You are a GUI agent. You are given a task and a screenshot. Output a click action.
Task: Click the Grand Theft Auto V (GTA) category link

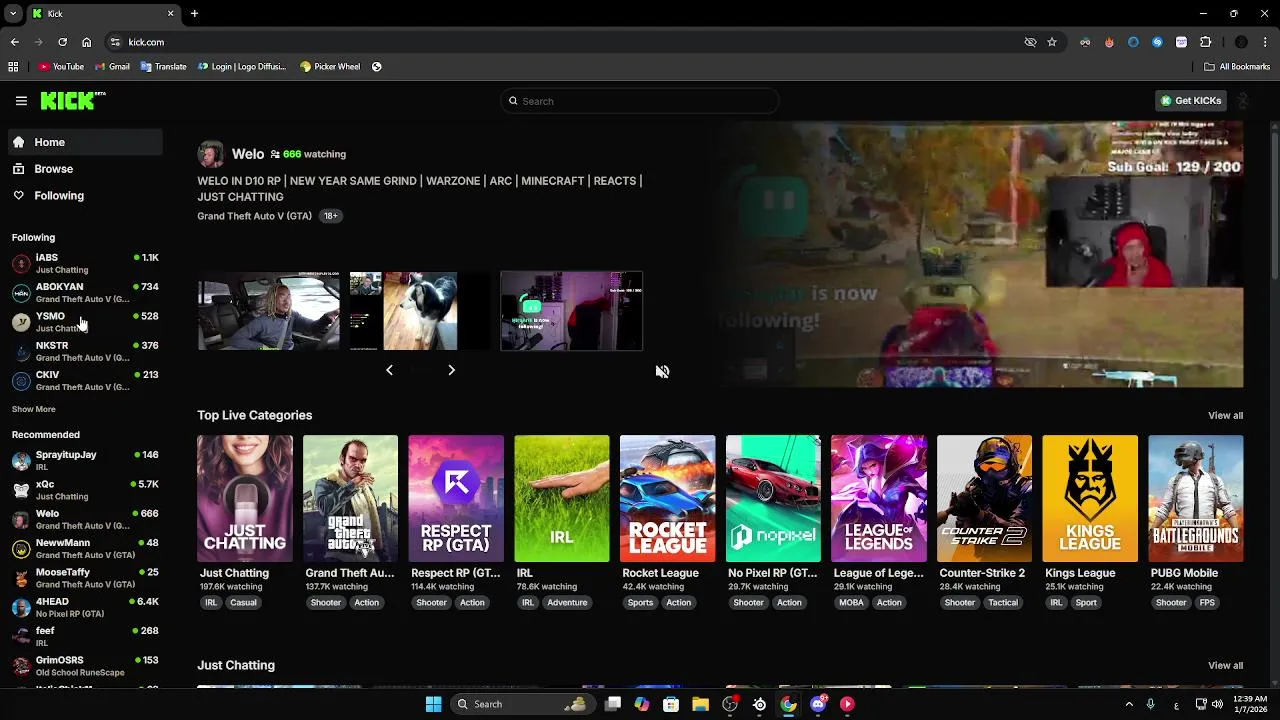(254, 216)
